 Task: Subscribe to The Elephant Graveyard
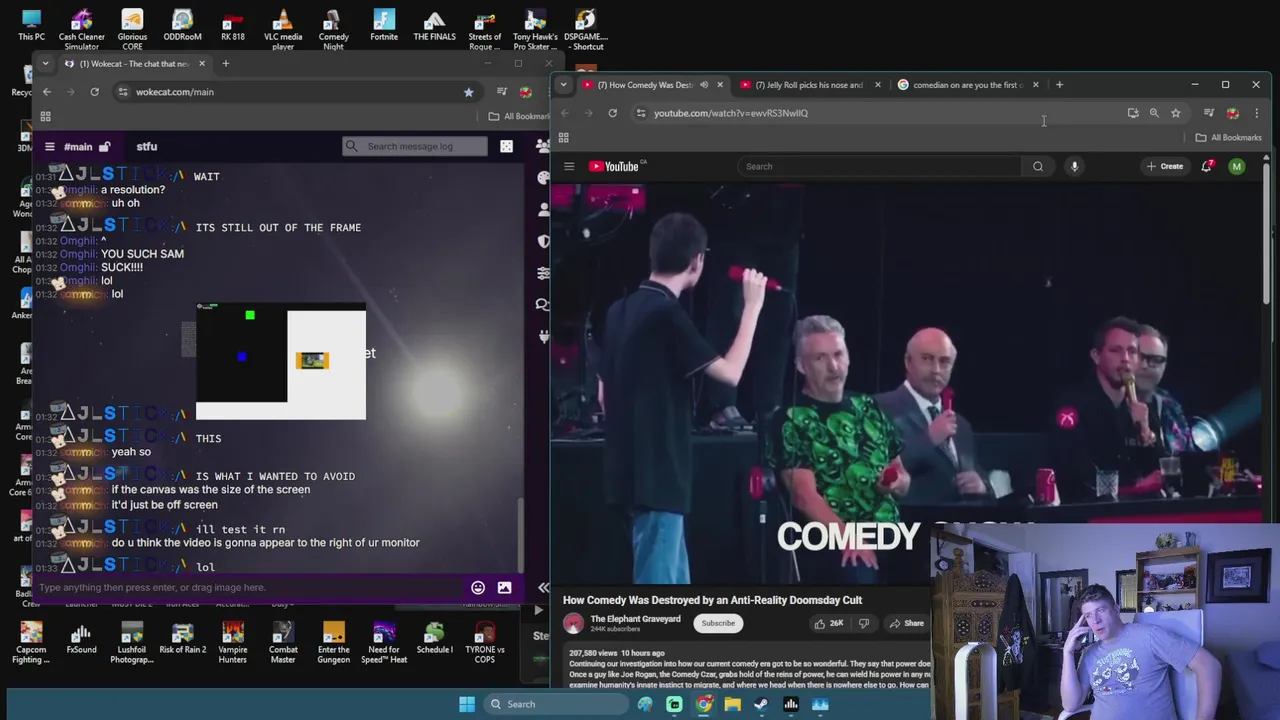pyautogui.click(x=718, y=623)
